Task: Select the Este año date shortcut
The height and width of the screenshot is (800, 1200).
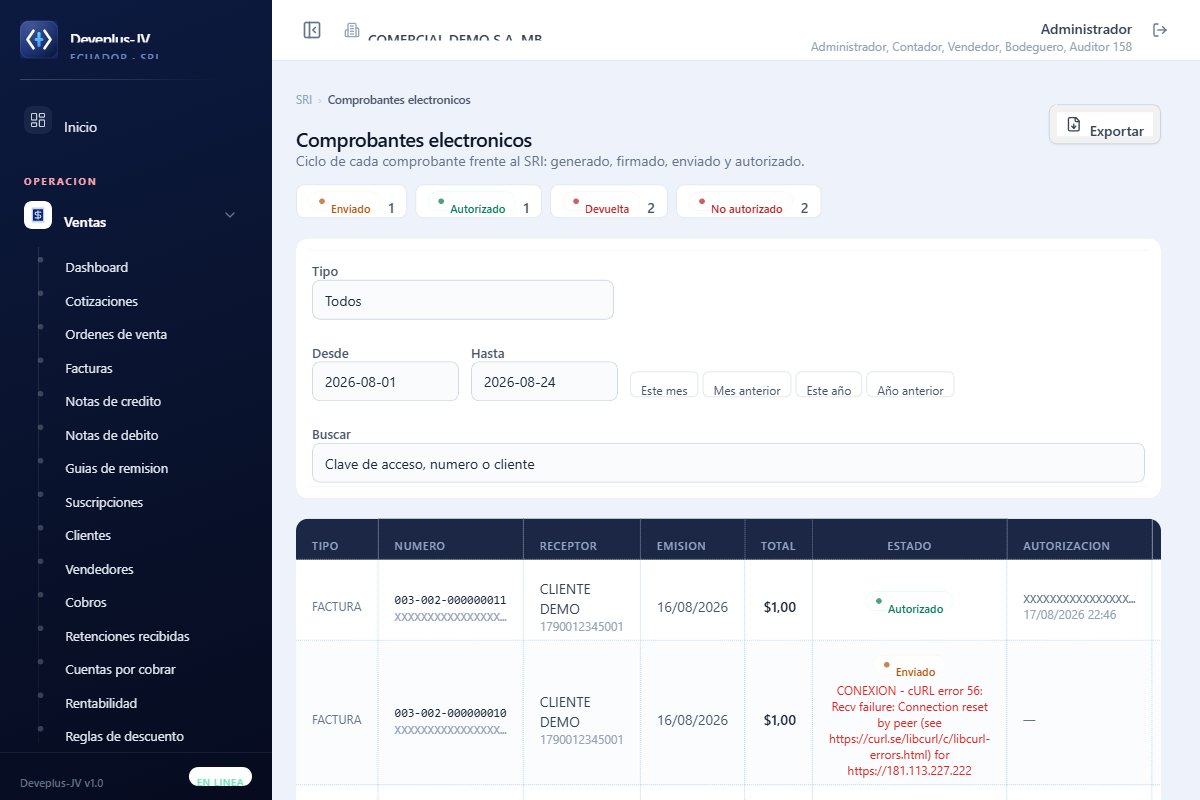Action: [x=829, y=385]
